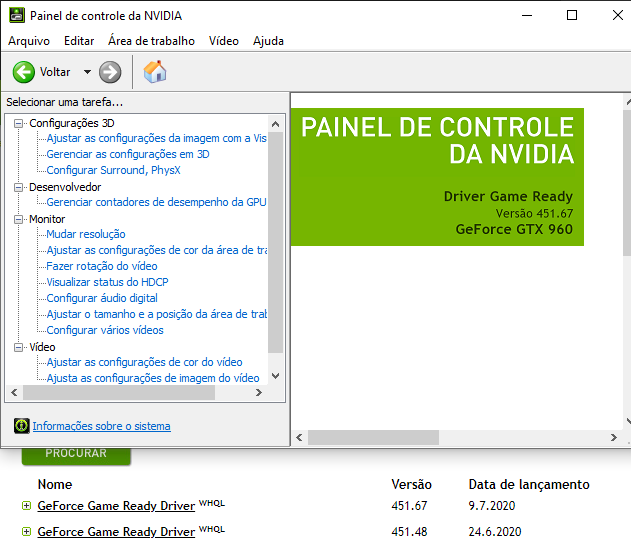Image resolution: width=631 pixels, height=544 pixels.
Task: Select Configurar áudio digital
Action: [x=102, y=298]
